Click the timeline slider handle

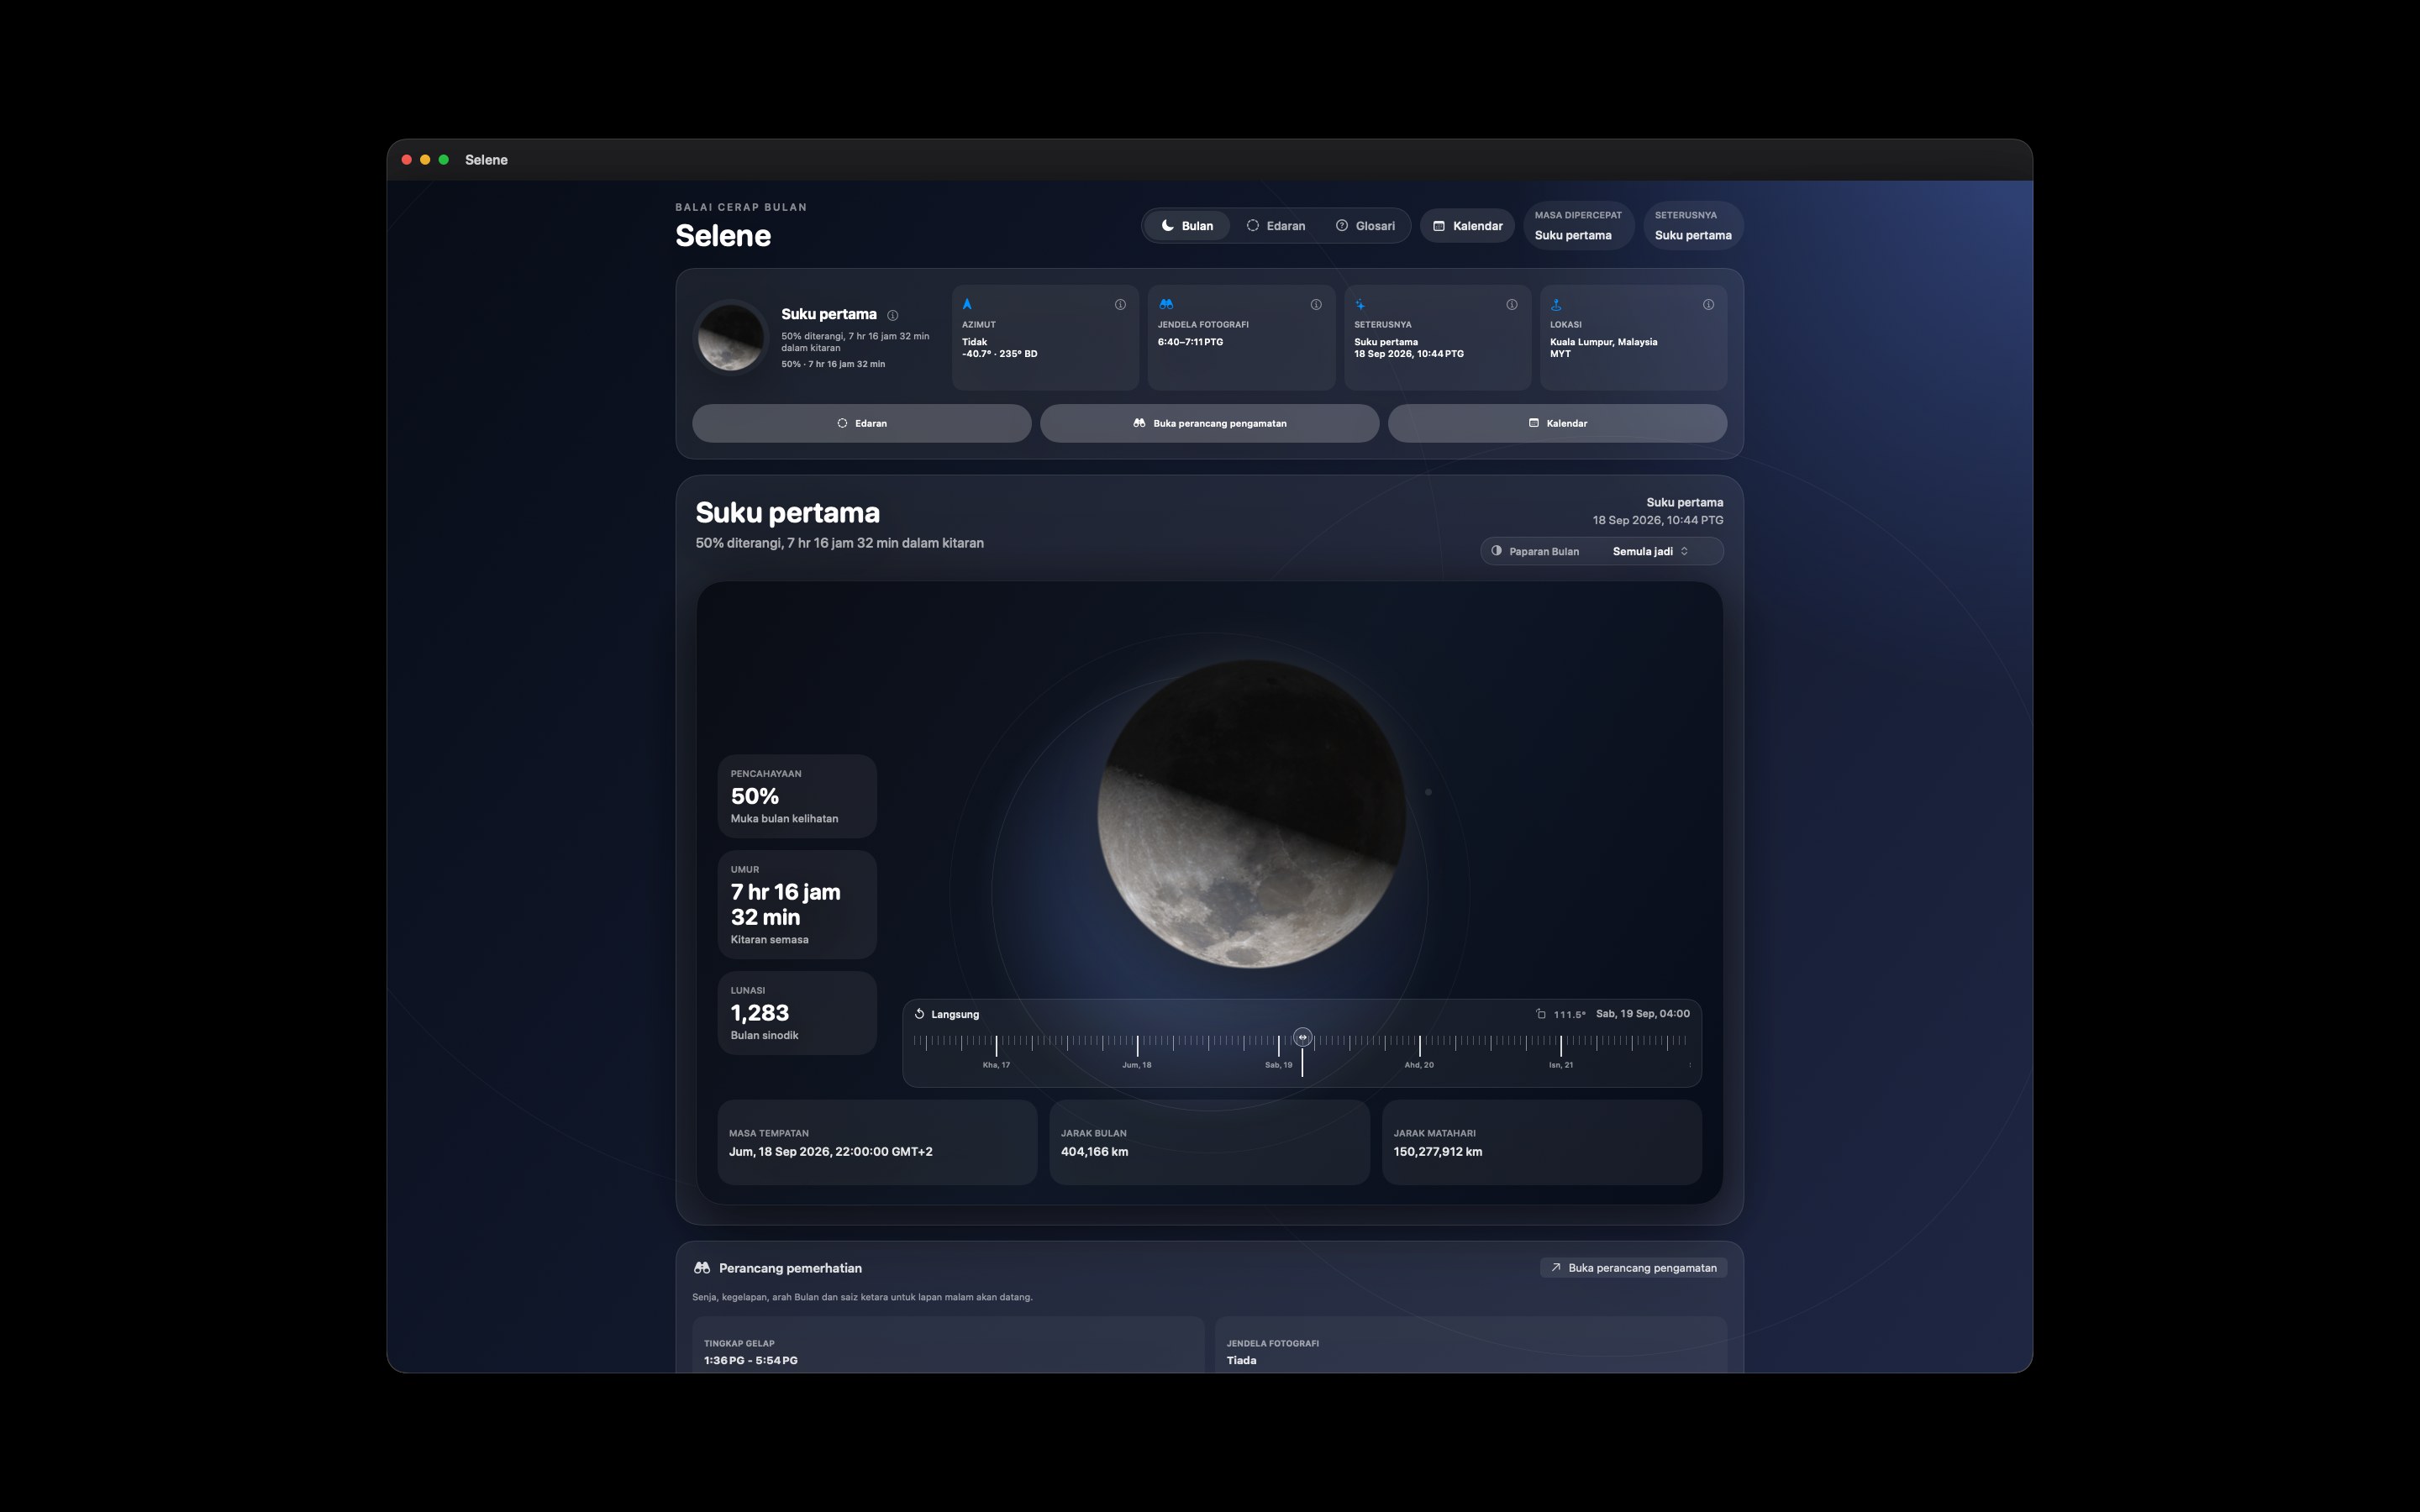click(x=1302, y=1037)
